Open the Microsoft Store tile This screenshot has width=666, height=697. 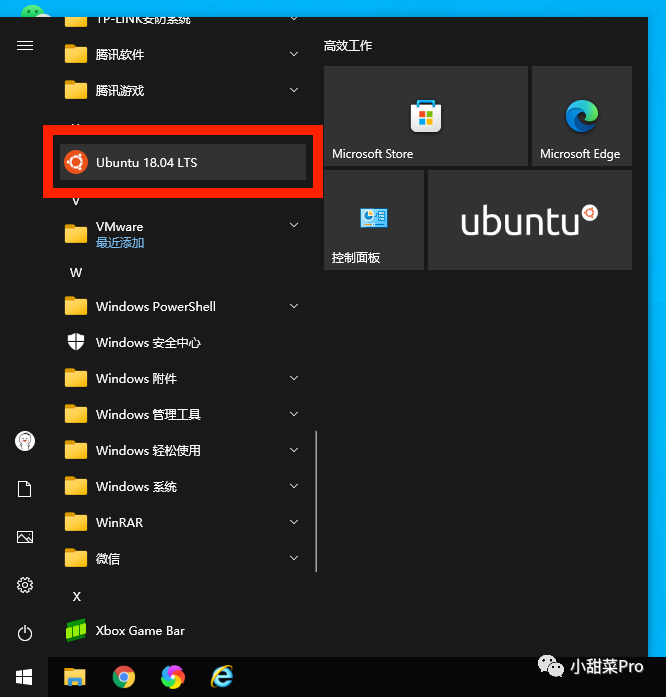tap(425, 116)
